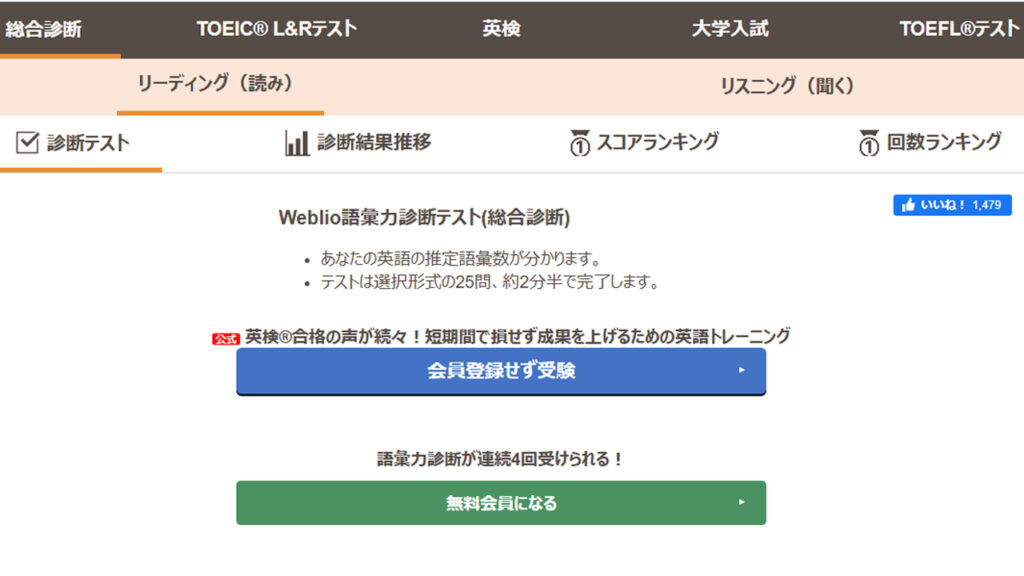Click the red 公式 badge
The height and width of the screenshot is (576, 1024).
click(226, 338)
